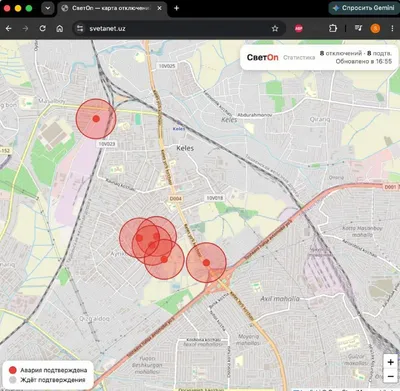
Task: Click the gray Ждёт подтверждения legend dot
Action: (x=13, y=380)
